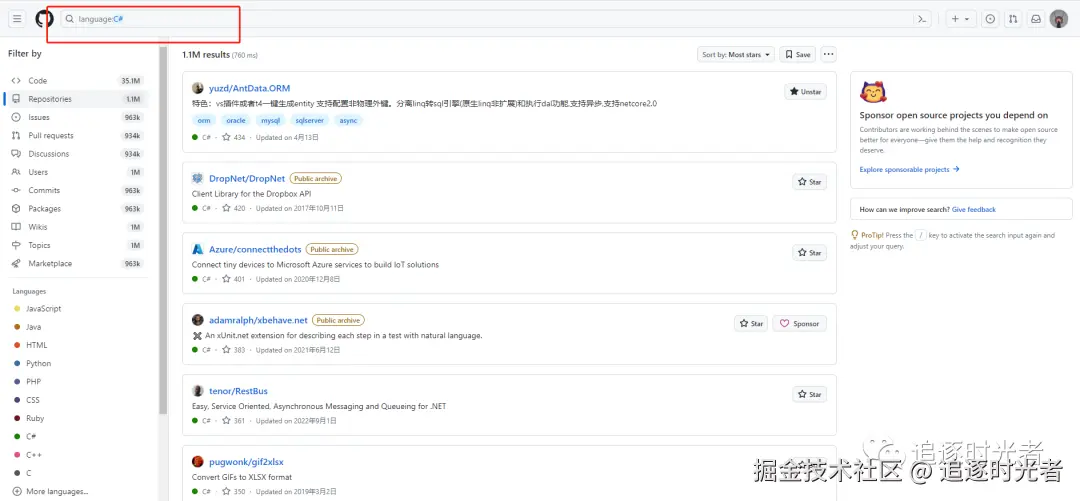Click Azure logo beside connectthedots
The image size is (1080, 501).
coord(198,249)
